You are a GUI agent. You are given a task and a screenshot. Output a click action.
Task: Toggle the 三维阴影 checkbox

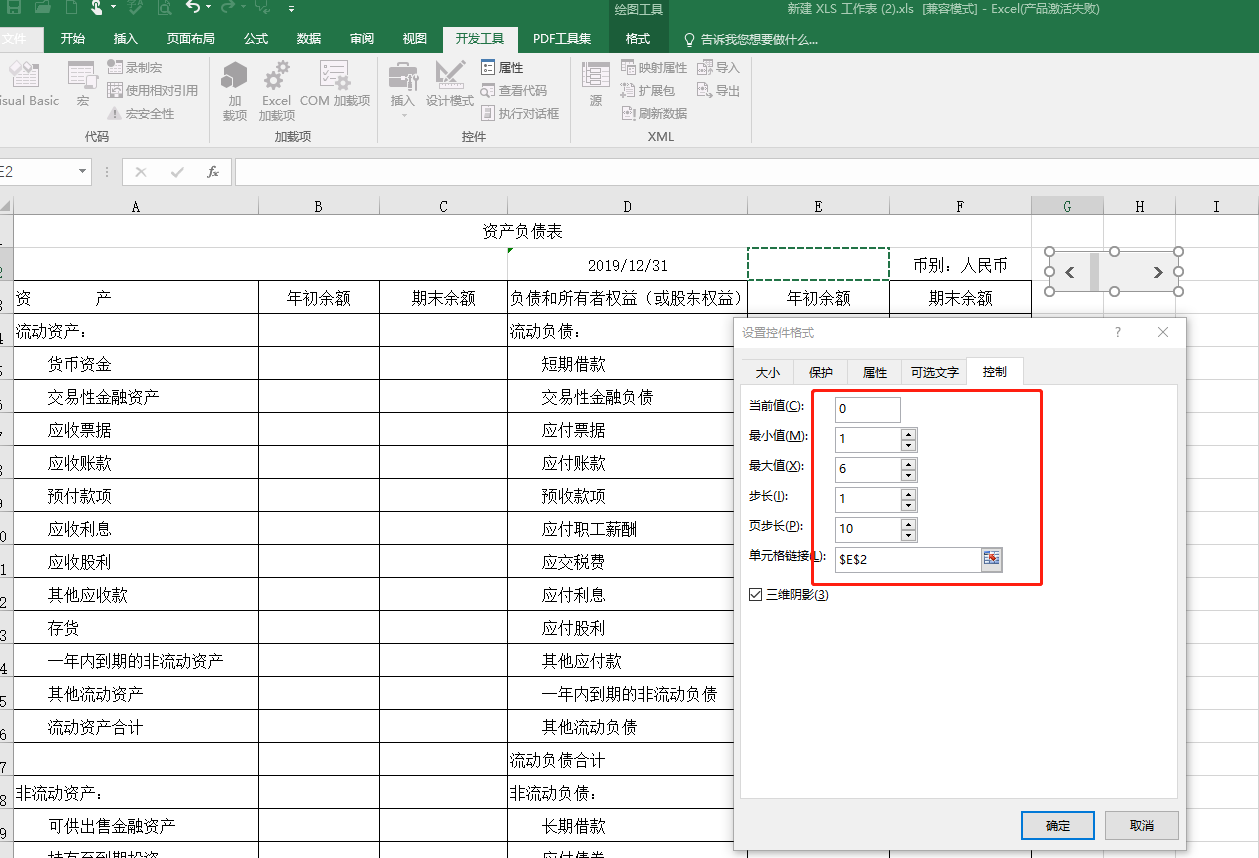coord(755,595)
